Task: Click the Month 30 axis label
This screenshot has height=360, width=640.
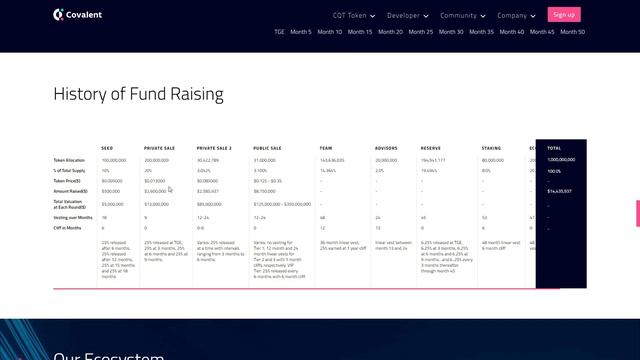Action: click(x=451, y=32)
